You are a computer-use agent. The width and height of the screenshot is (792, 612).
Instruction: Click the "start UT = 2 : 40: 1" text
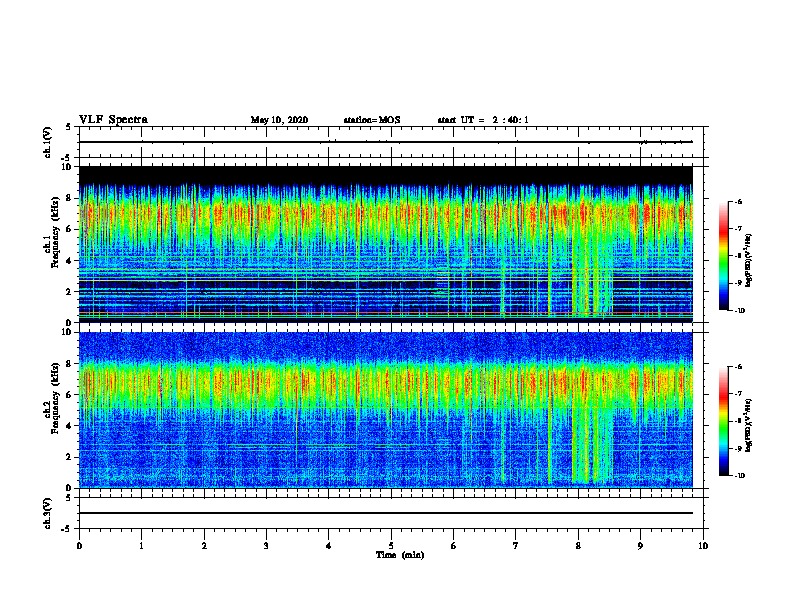click(x=483, y=120)
